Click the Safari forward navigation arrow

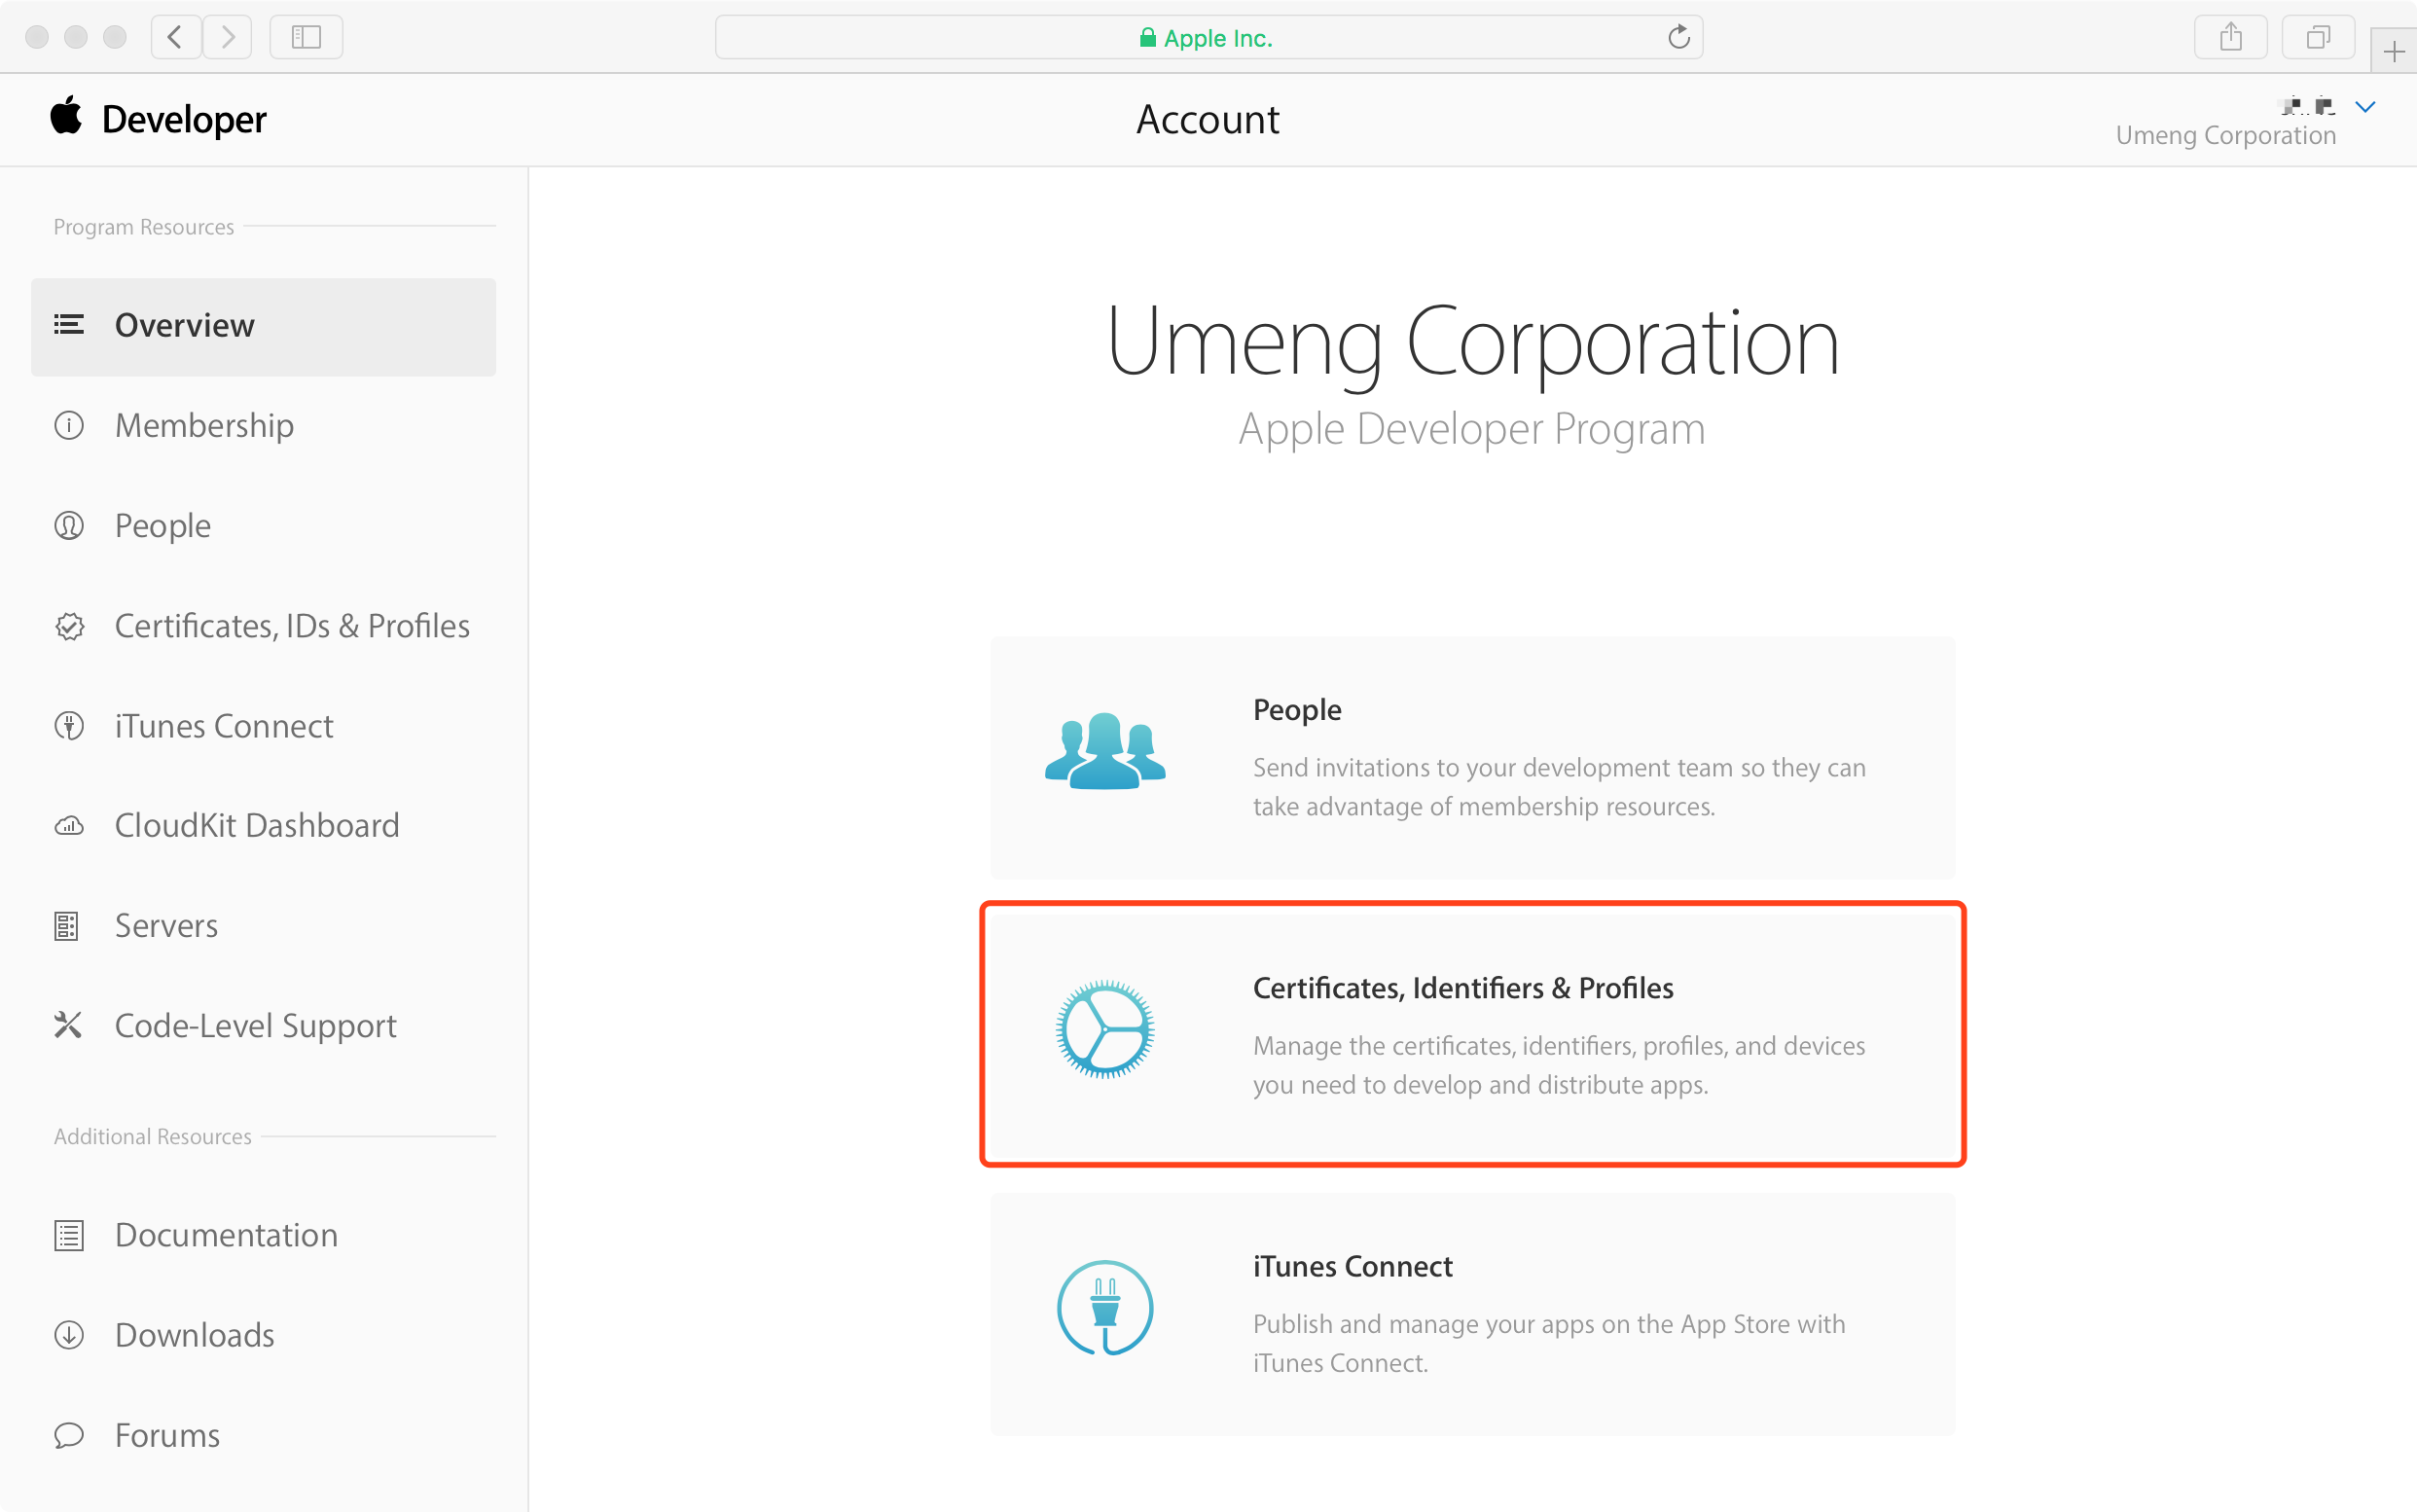coord(228,37)
